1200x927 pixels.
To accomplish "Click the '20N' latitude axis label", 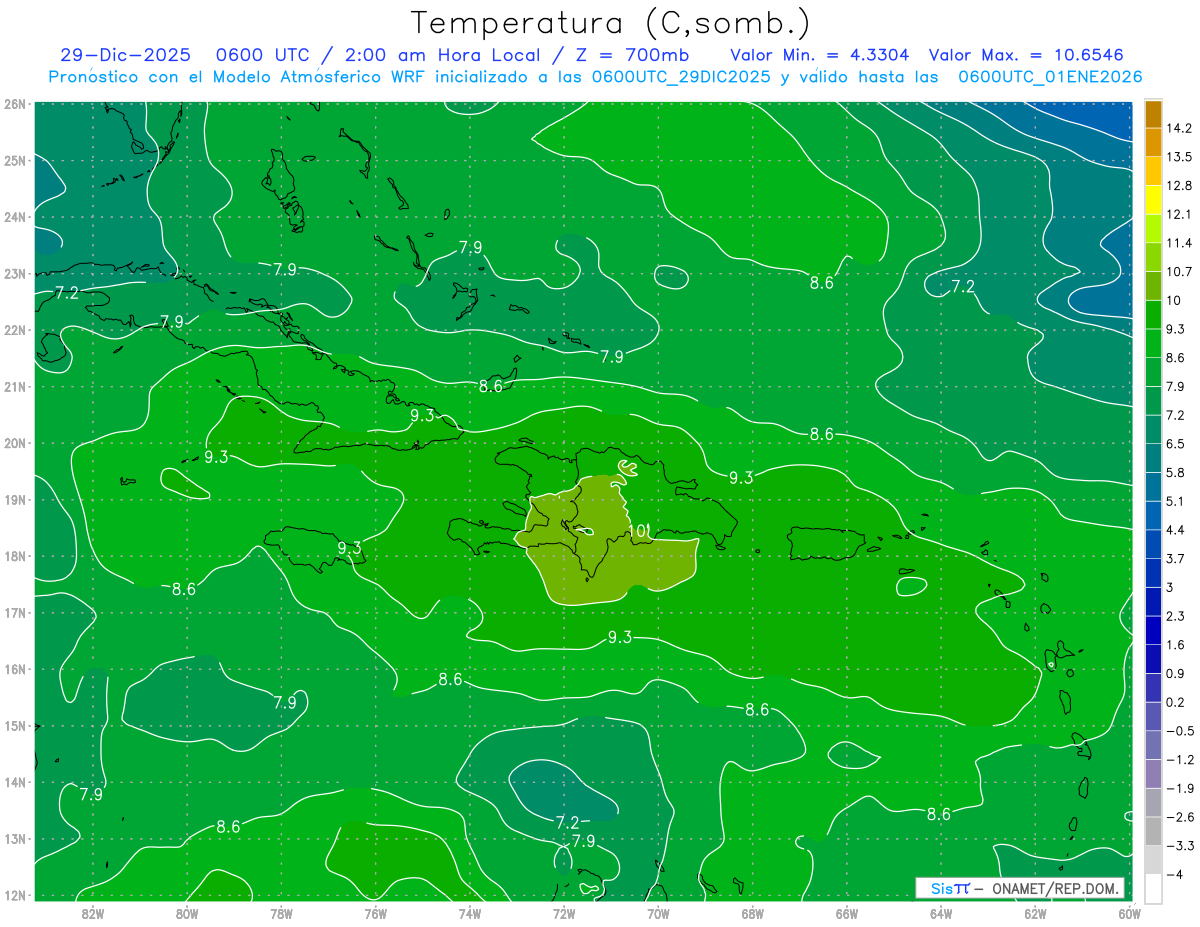I will [x=14, y=443].
